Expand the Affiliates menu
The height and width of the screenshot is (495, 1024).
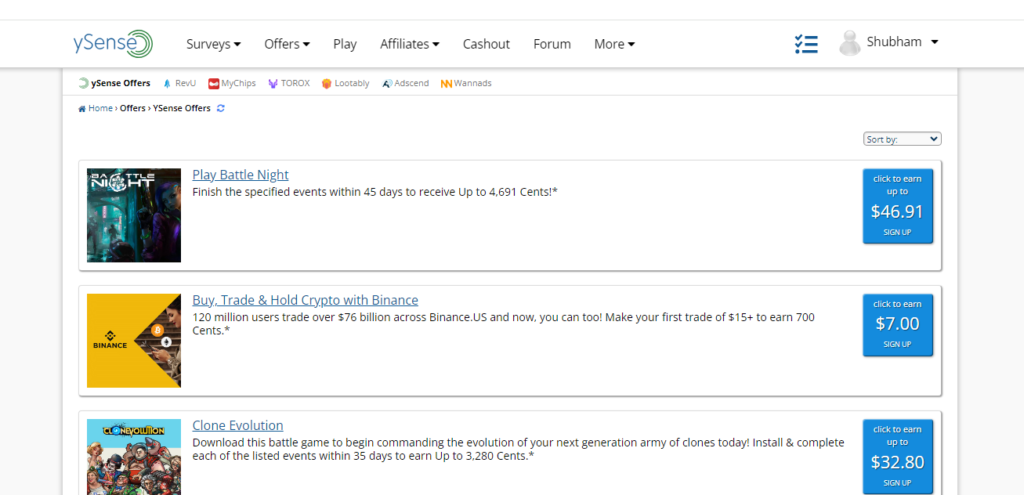click(x=409, y=44)
